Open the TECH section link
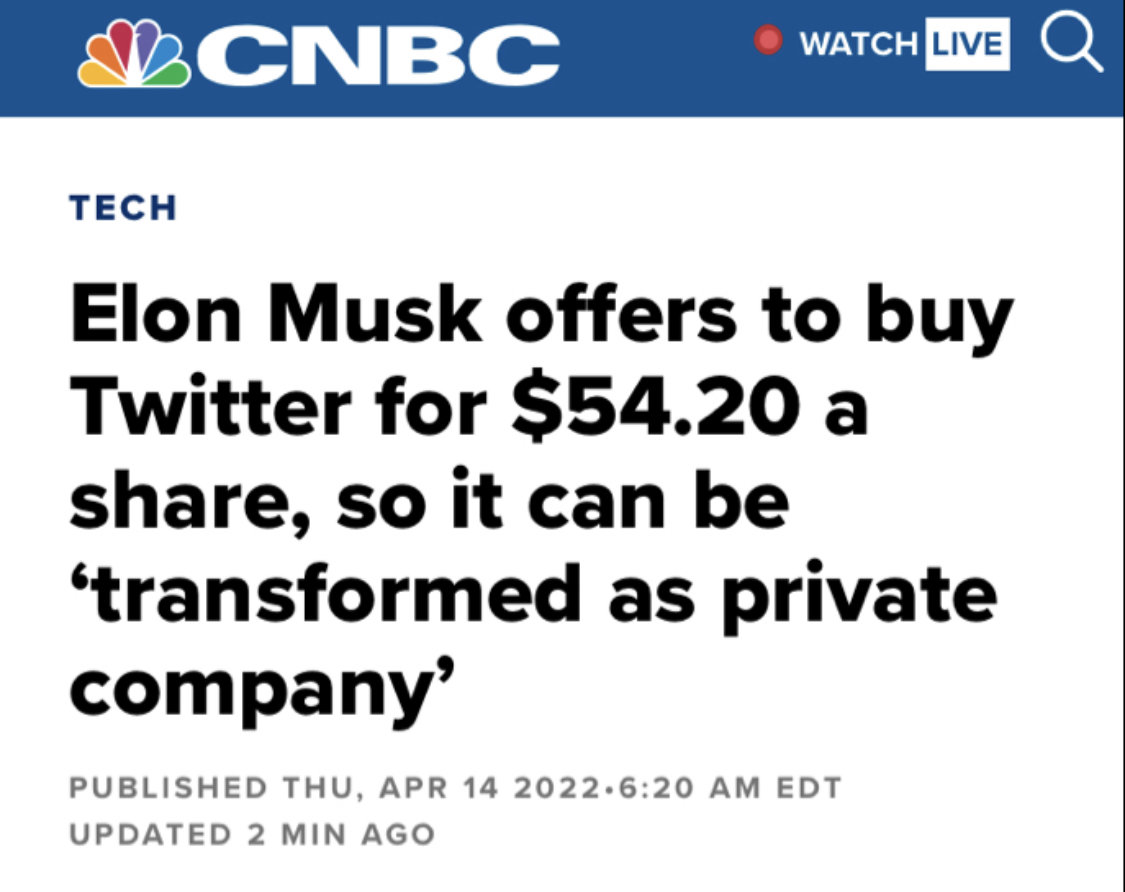The image size is (1125, 892). coord(123,208)
